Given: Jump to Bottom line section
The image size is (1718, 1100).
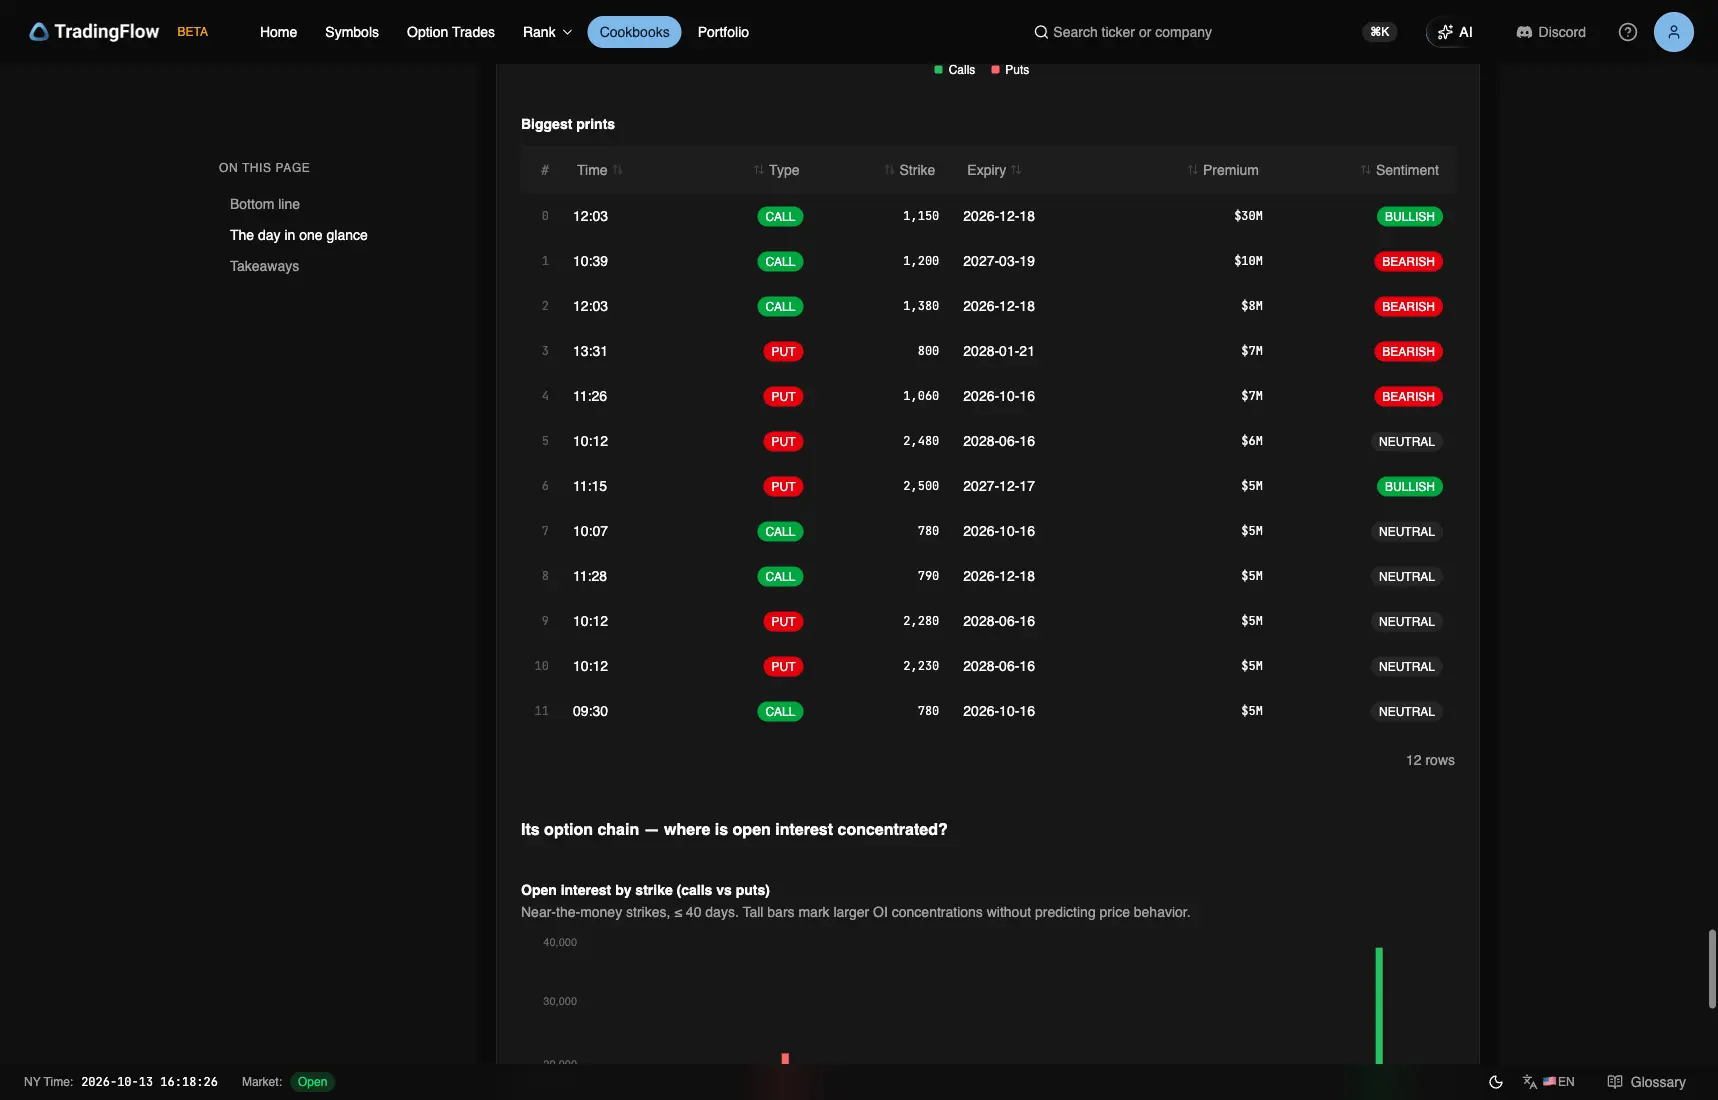Looking at the screenshot, I should [265, 204].
